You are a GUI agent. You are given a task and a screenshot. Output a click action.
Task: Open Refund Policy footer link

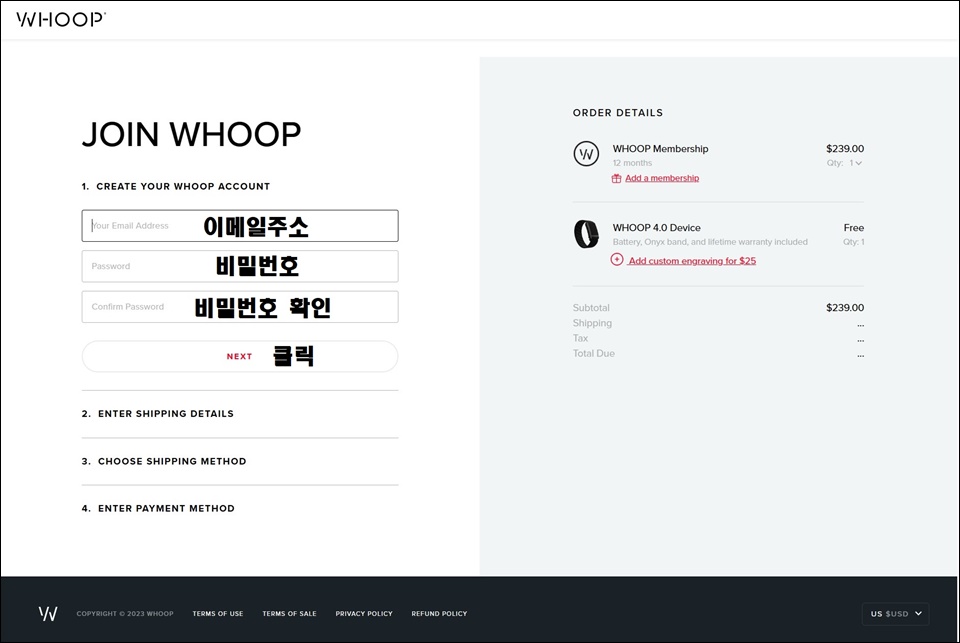pos(439,614)
